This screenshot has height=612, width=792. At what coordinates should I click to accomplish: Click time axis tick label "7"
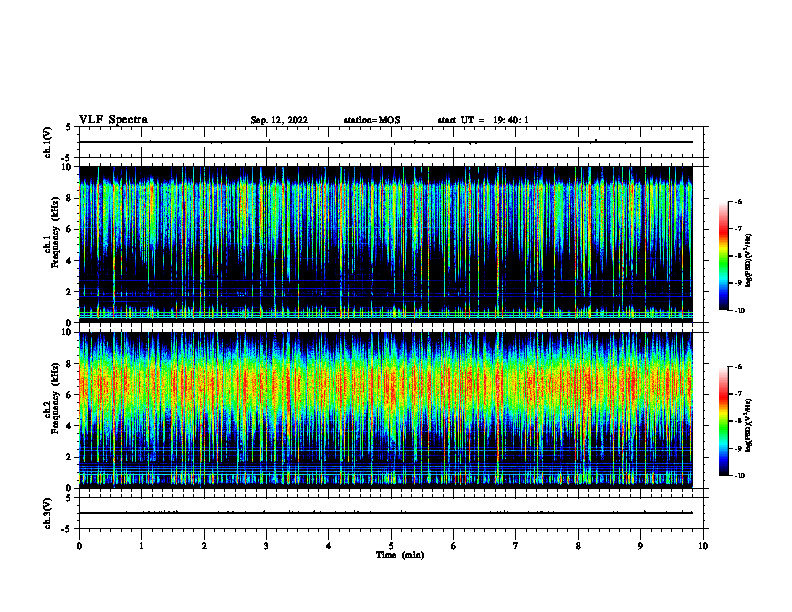[516, 546]
